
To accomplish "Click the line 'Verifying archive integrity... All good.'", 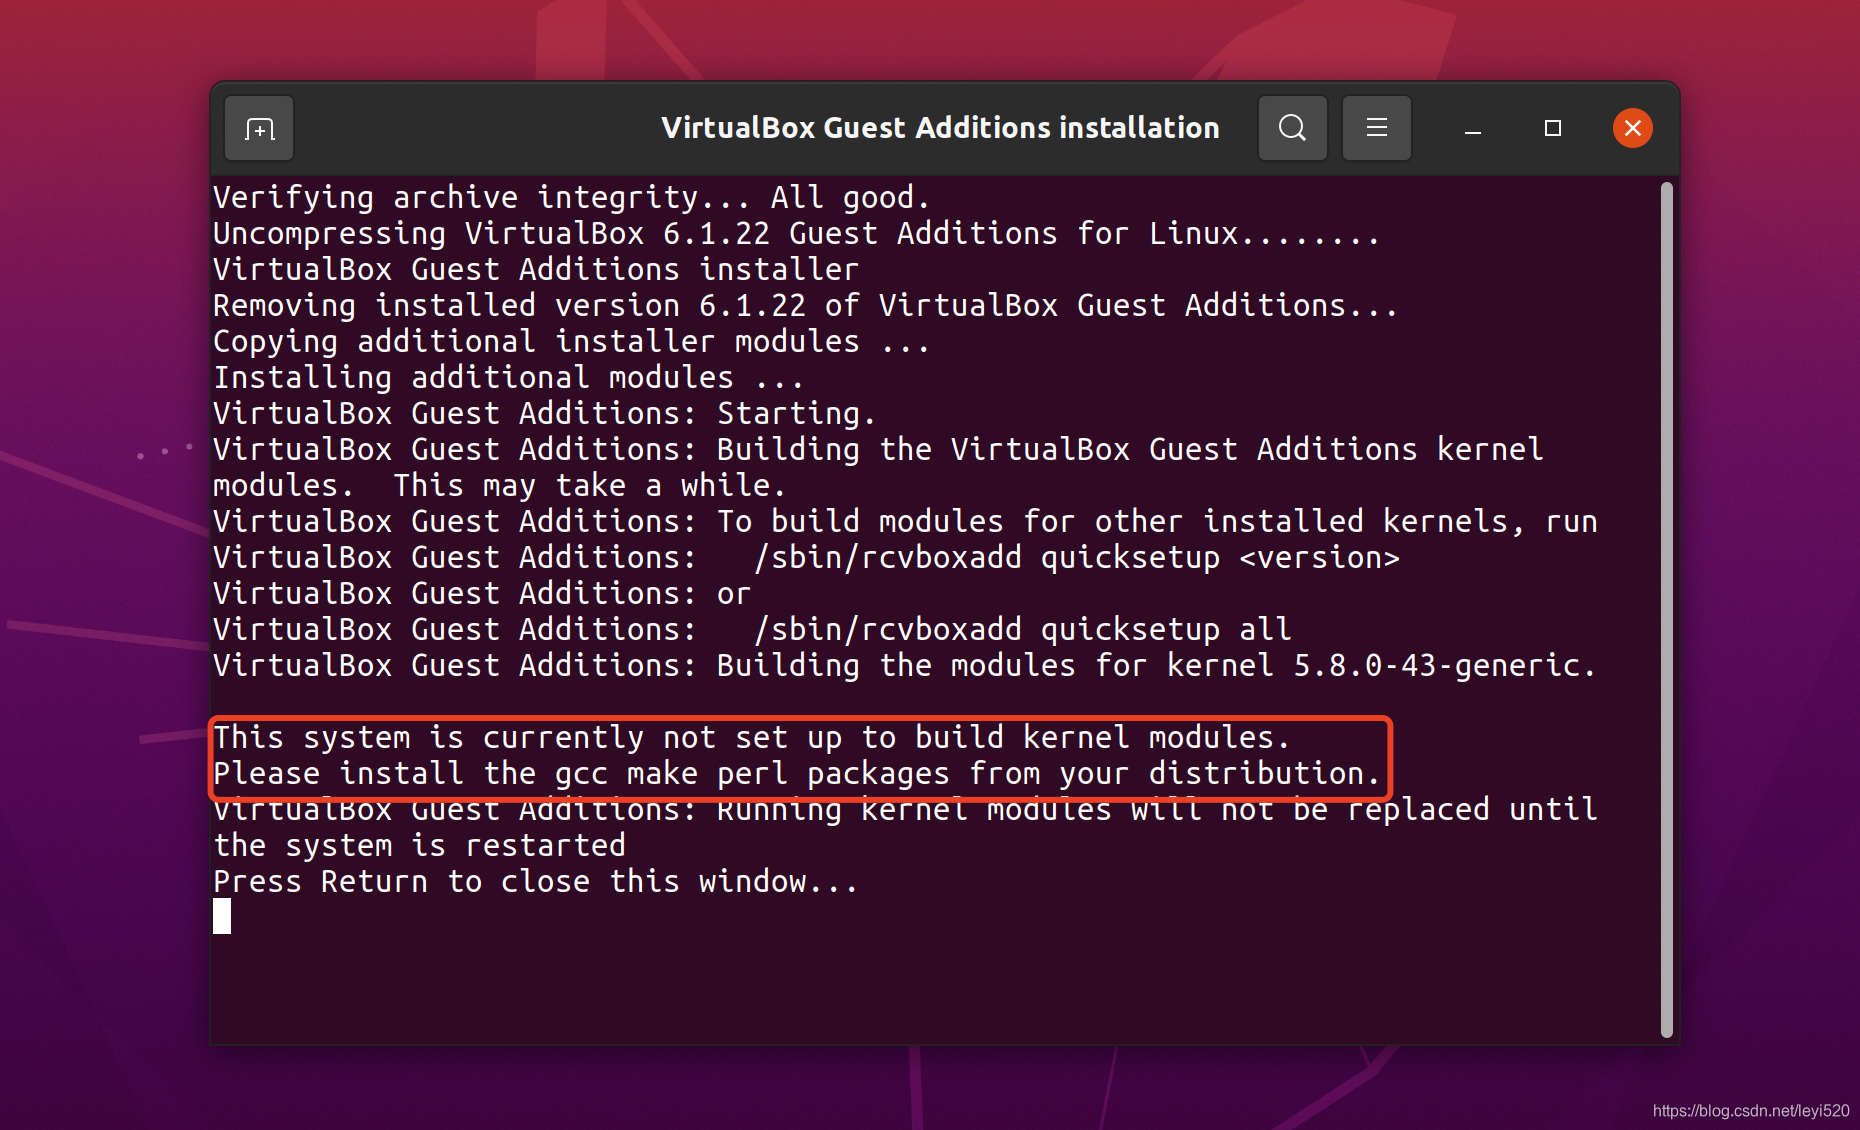I will coord(572,197).
